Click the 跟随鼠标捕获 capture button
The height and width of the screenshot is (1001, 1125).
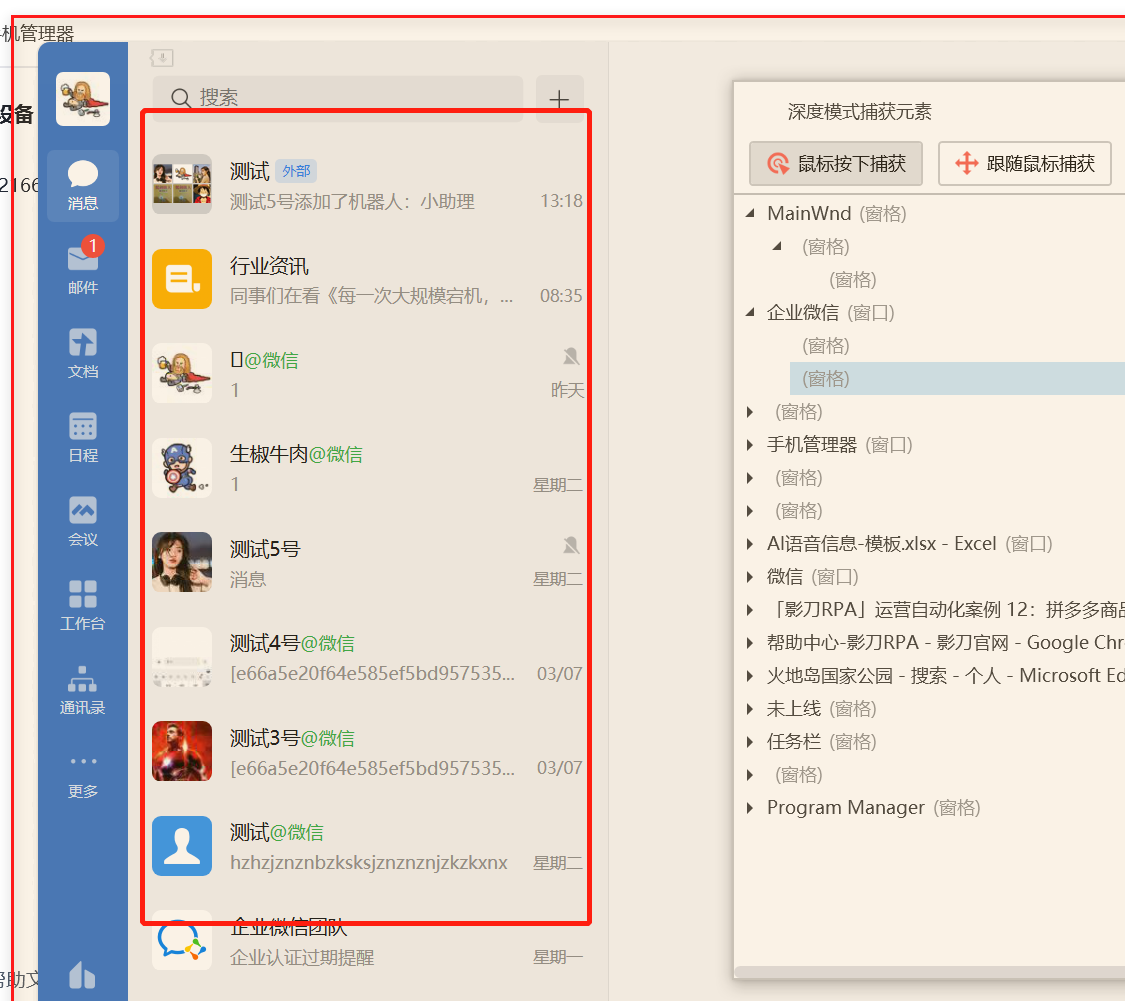(x=1025, y=164)
